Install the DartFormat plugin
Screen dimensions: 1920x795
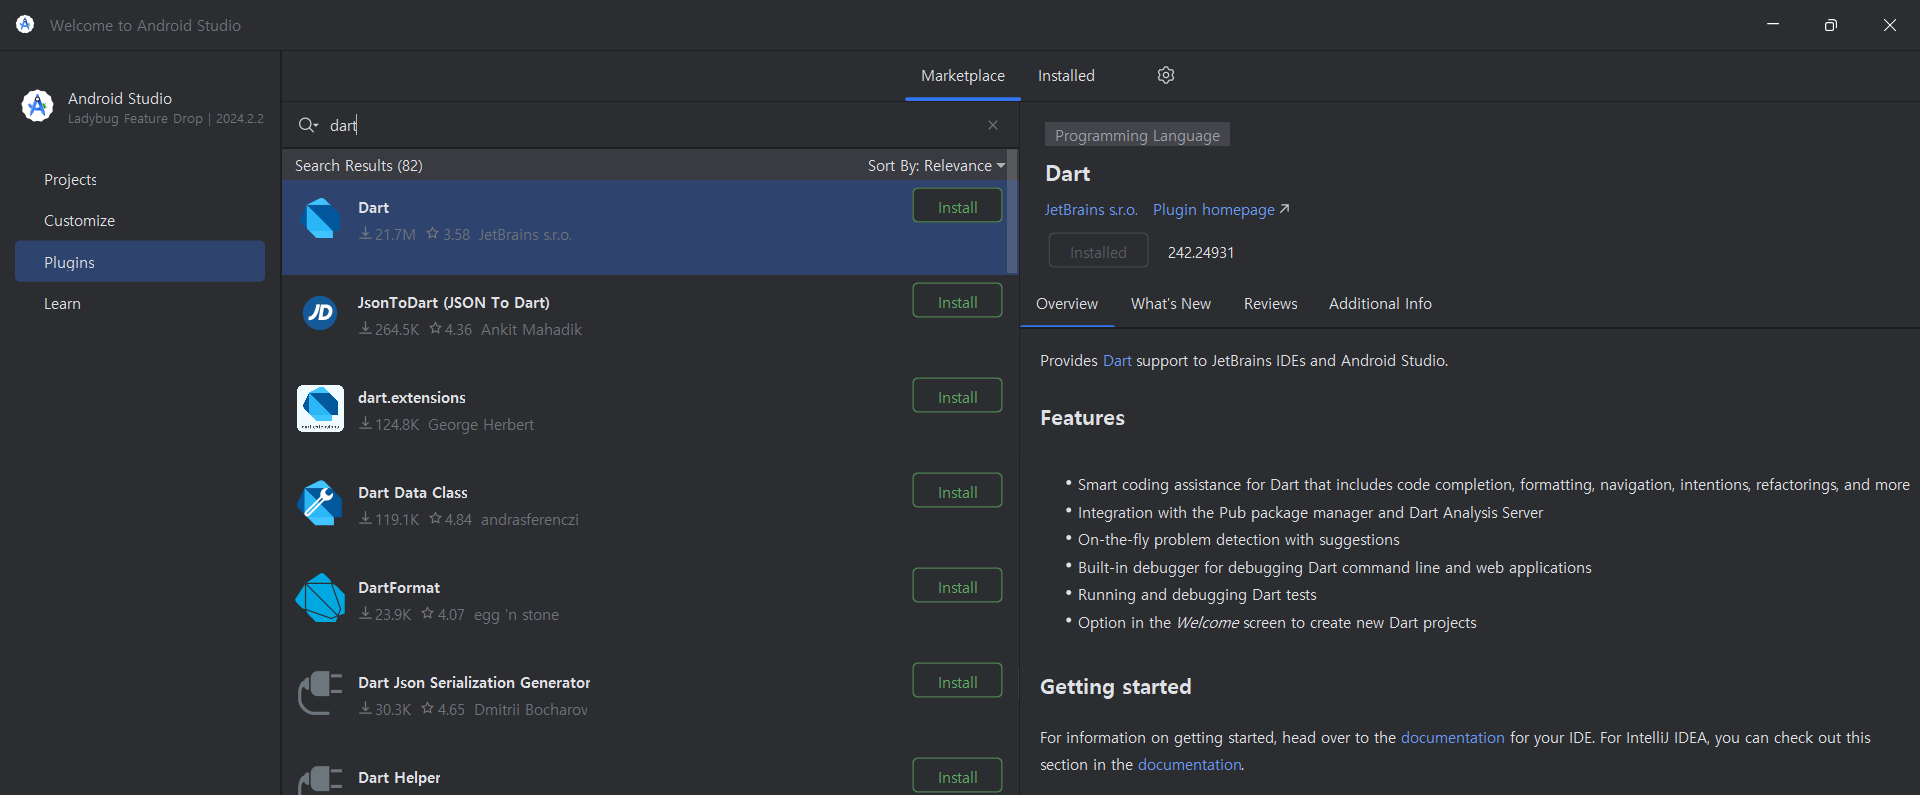click(957, 587)
